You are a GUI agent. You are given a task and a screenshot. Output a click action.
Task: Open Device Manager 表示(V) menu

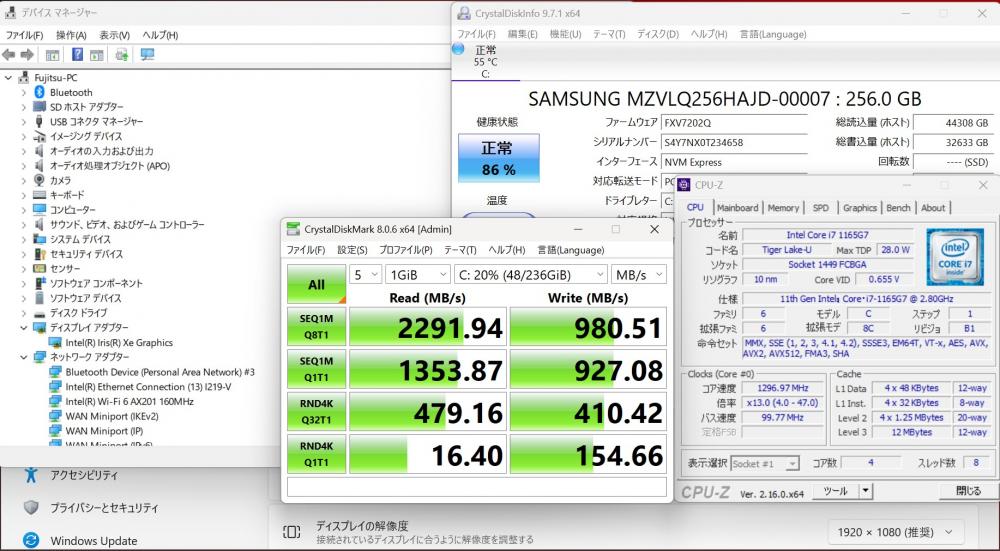(x=114, y=35)
